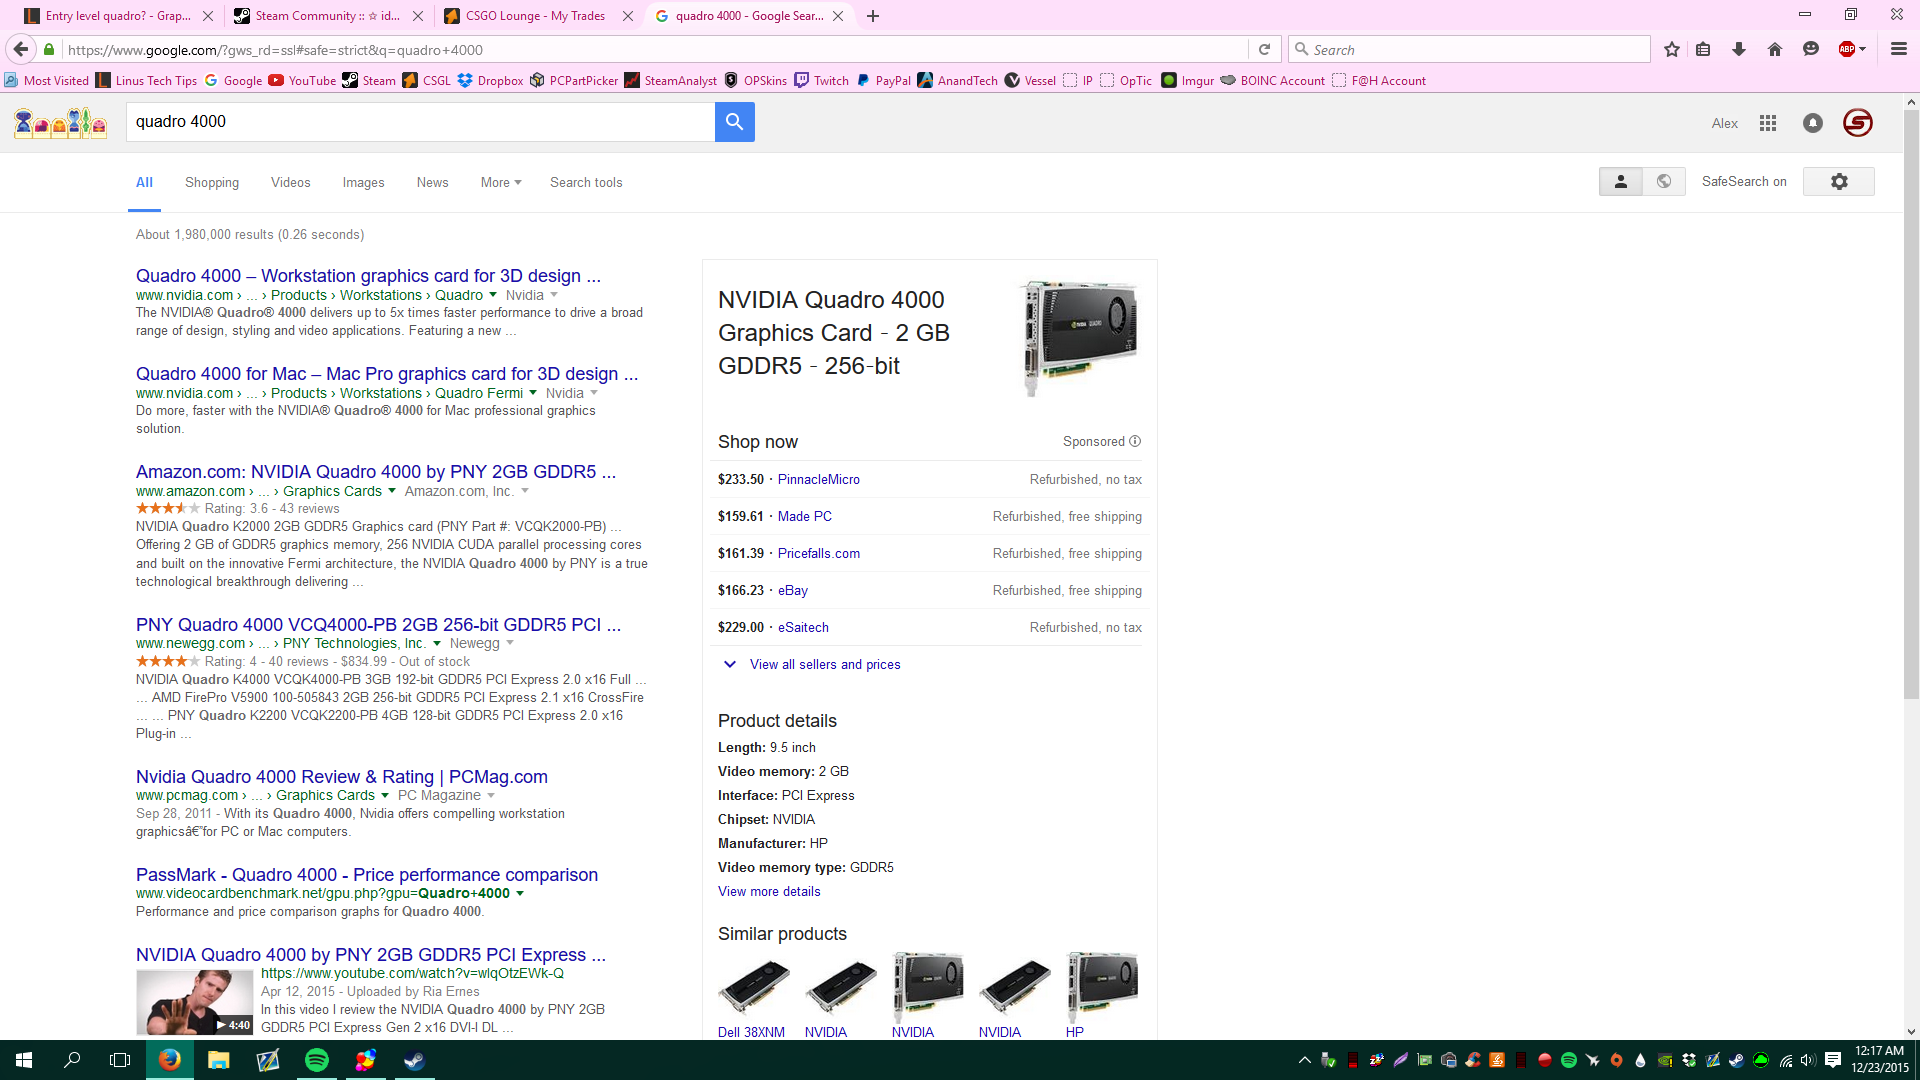Switch to private results person toggle

click(1621, 181)
